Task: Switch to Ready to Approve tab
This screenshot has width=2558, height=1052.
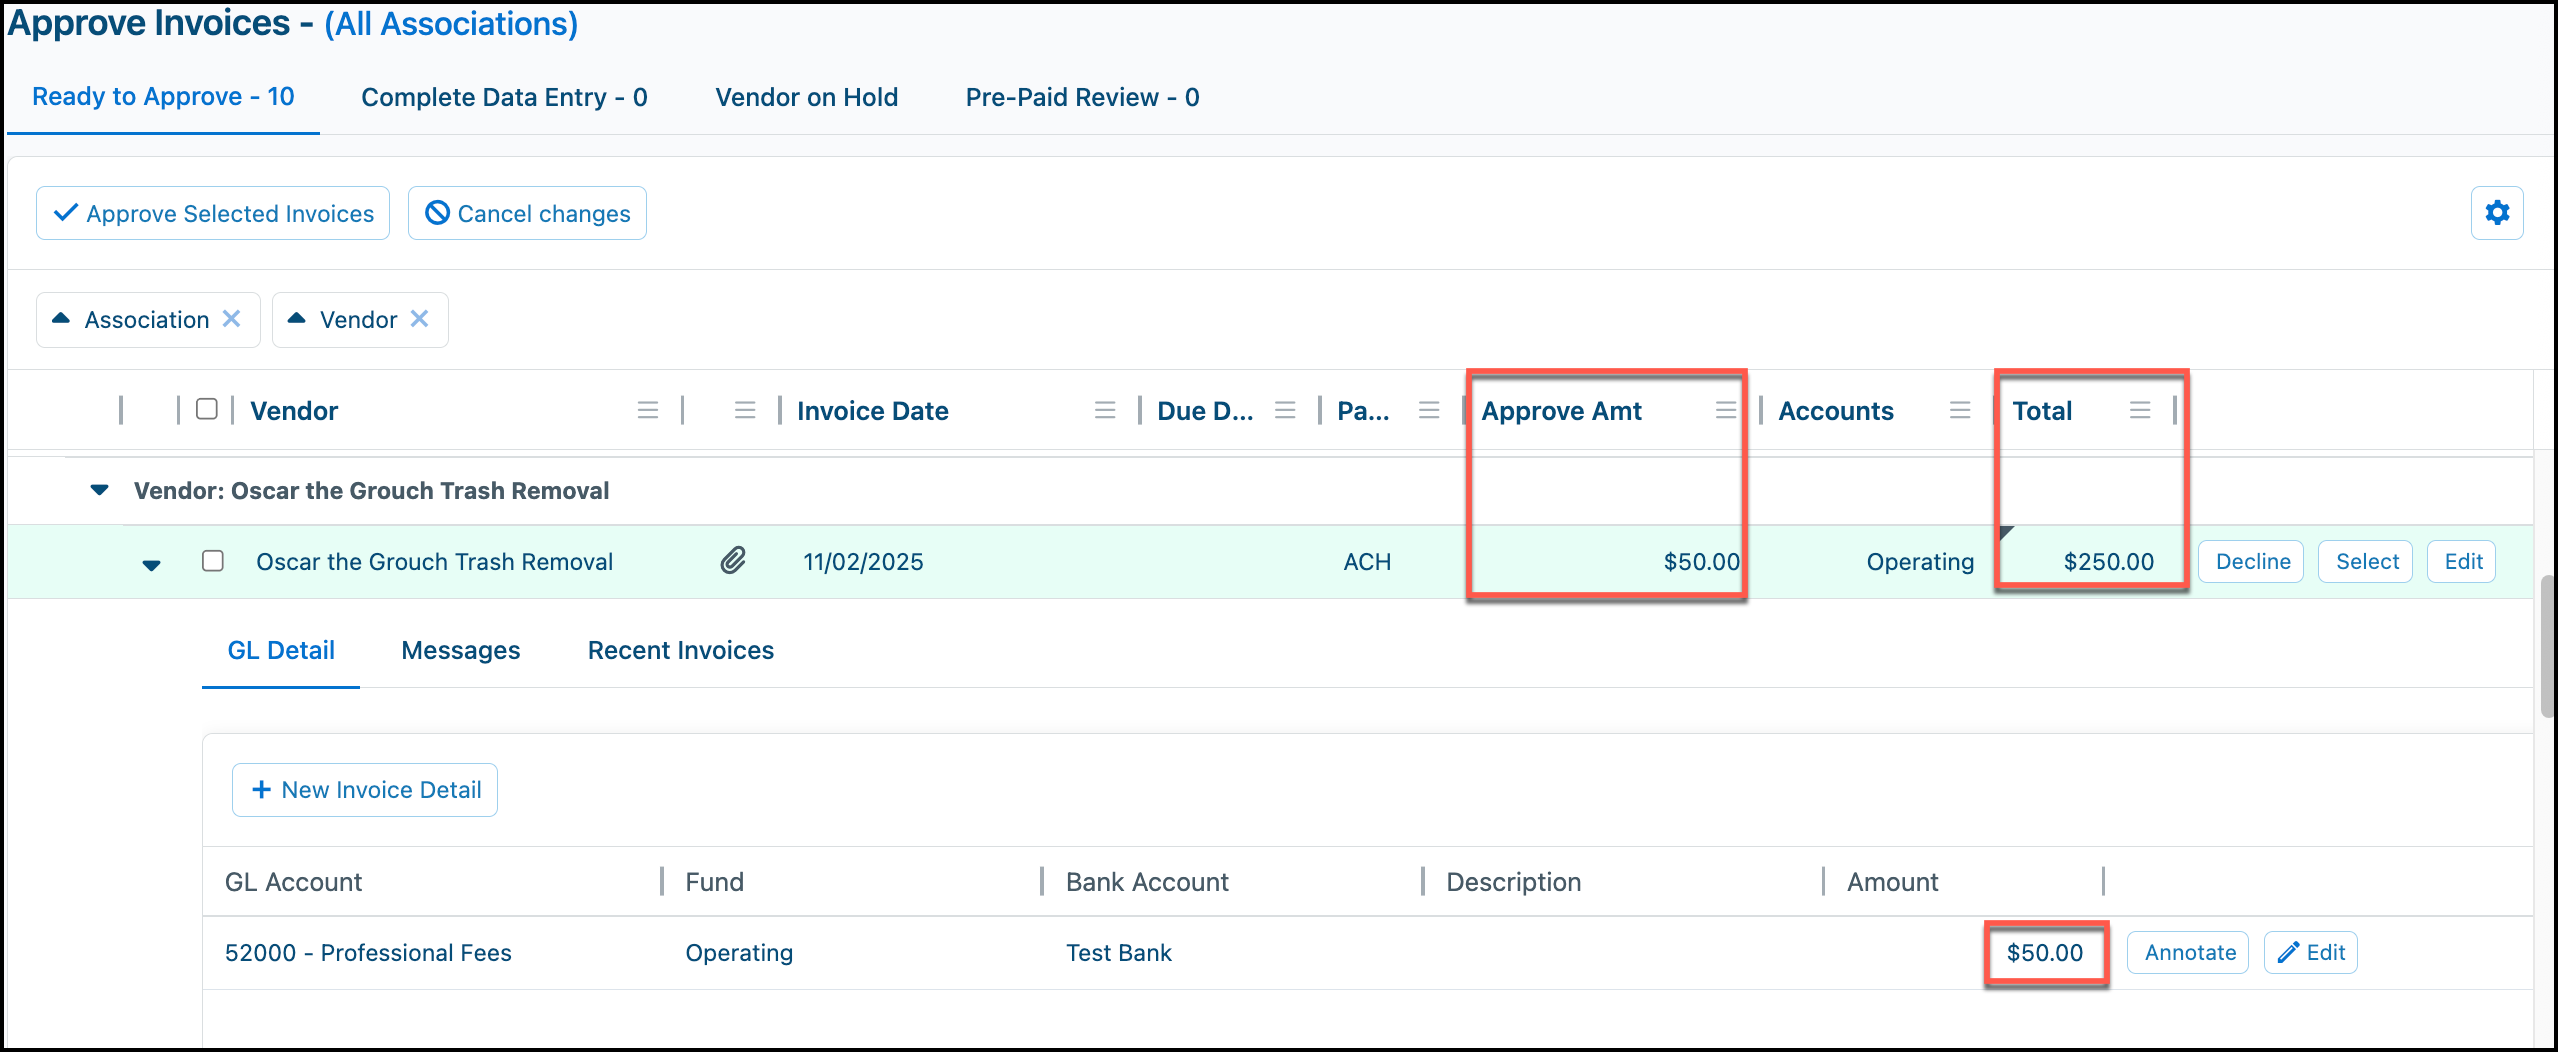Action: (x=163, y=97)
